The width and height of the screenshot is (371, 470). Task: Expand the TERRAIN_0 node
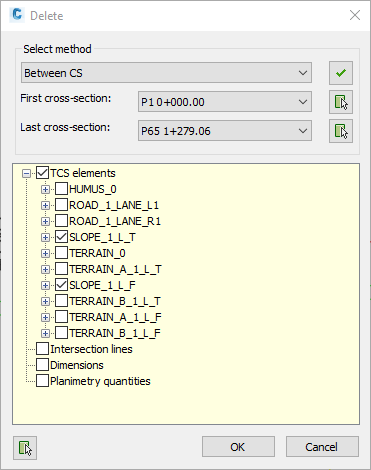click(45, 253)
